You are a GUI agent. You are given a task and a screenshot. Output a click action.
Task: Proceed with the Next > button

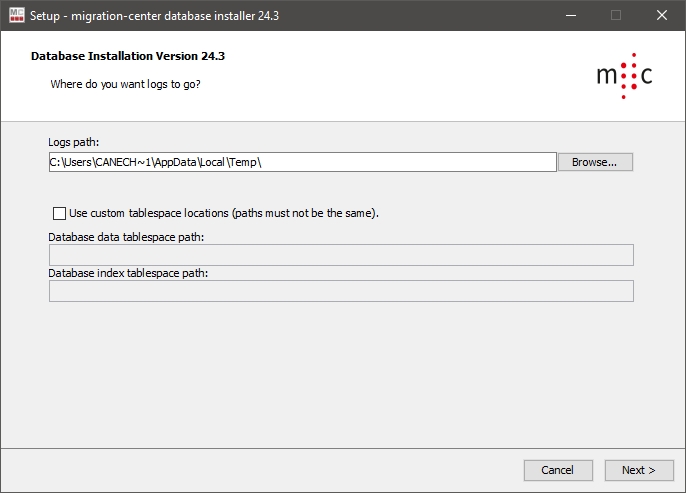639,470
